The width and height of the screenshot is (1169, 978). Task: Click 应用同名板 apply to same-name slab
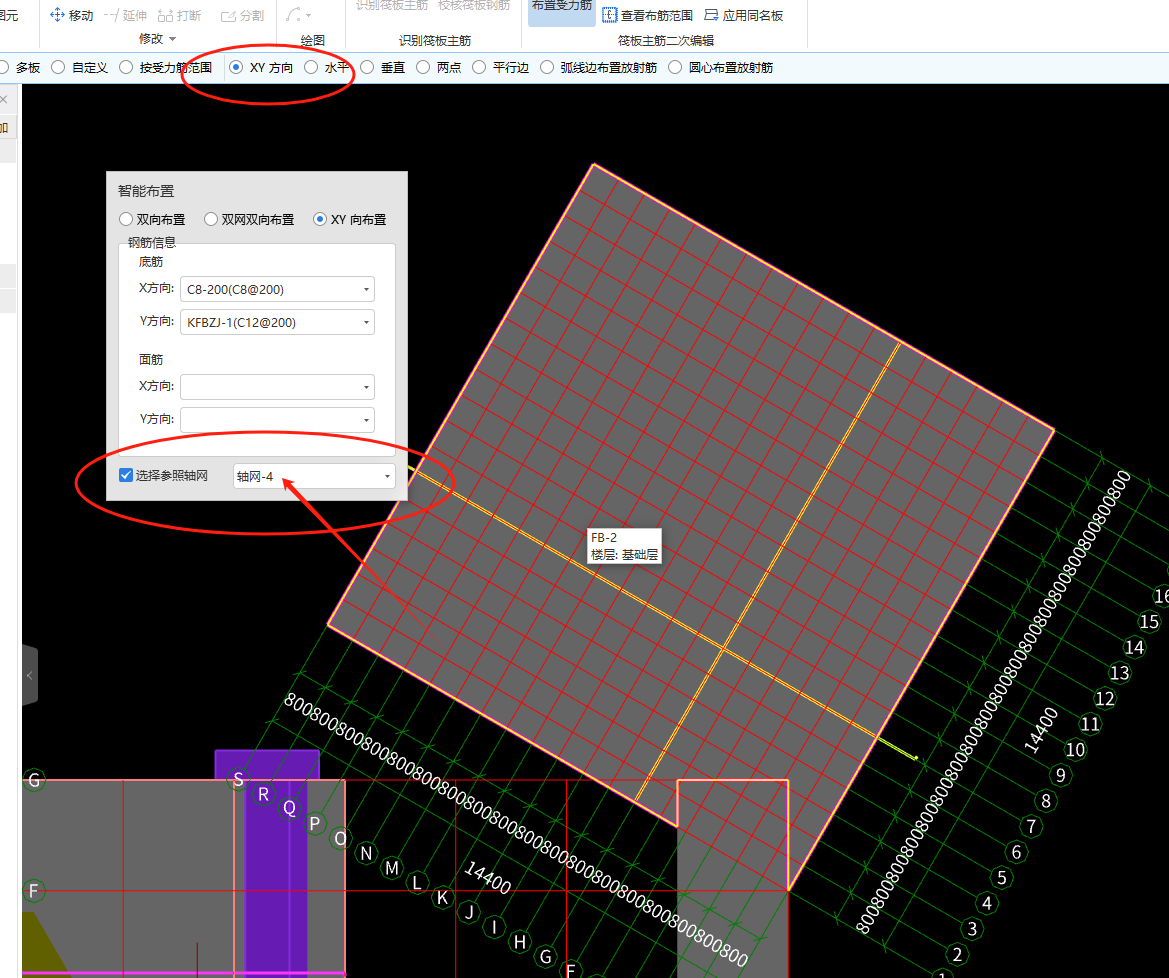[743, 15]
